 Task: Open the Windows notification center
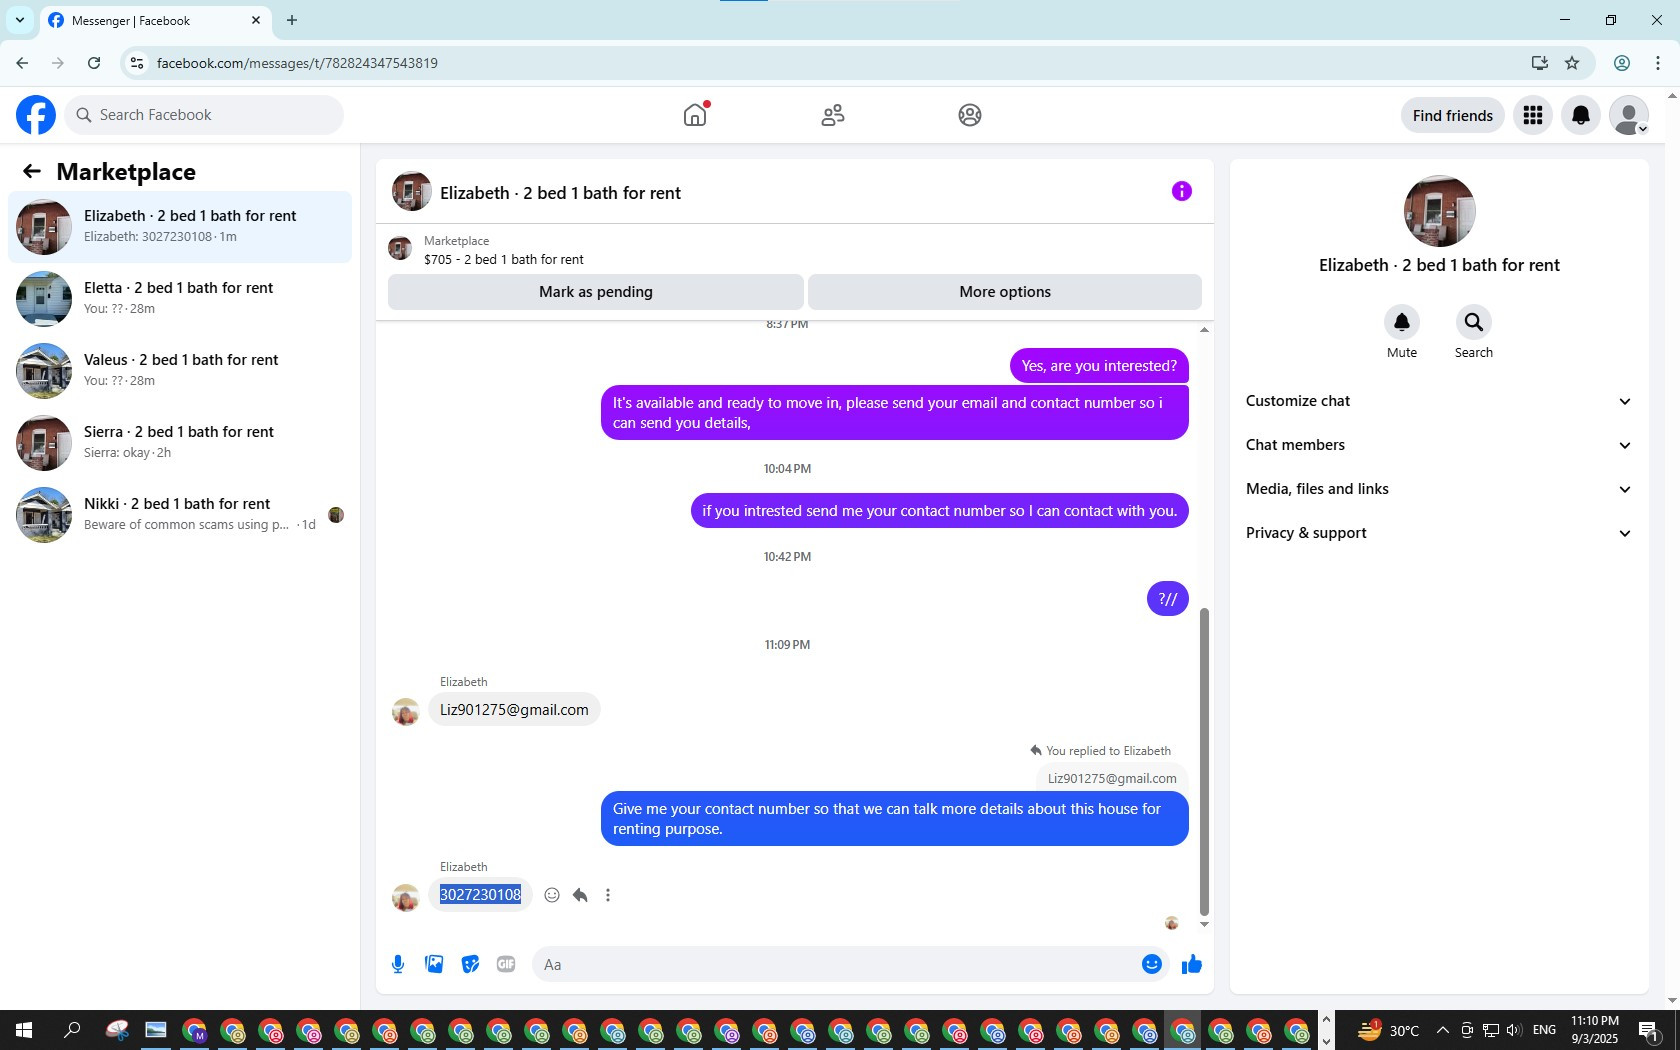[1649, 1030]
